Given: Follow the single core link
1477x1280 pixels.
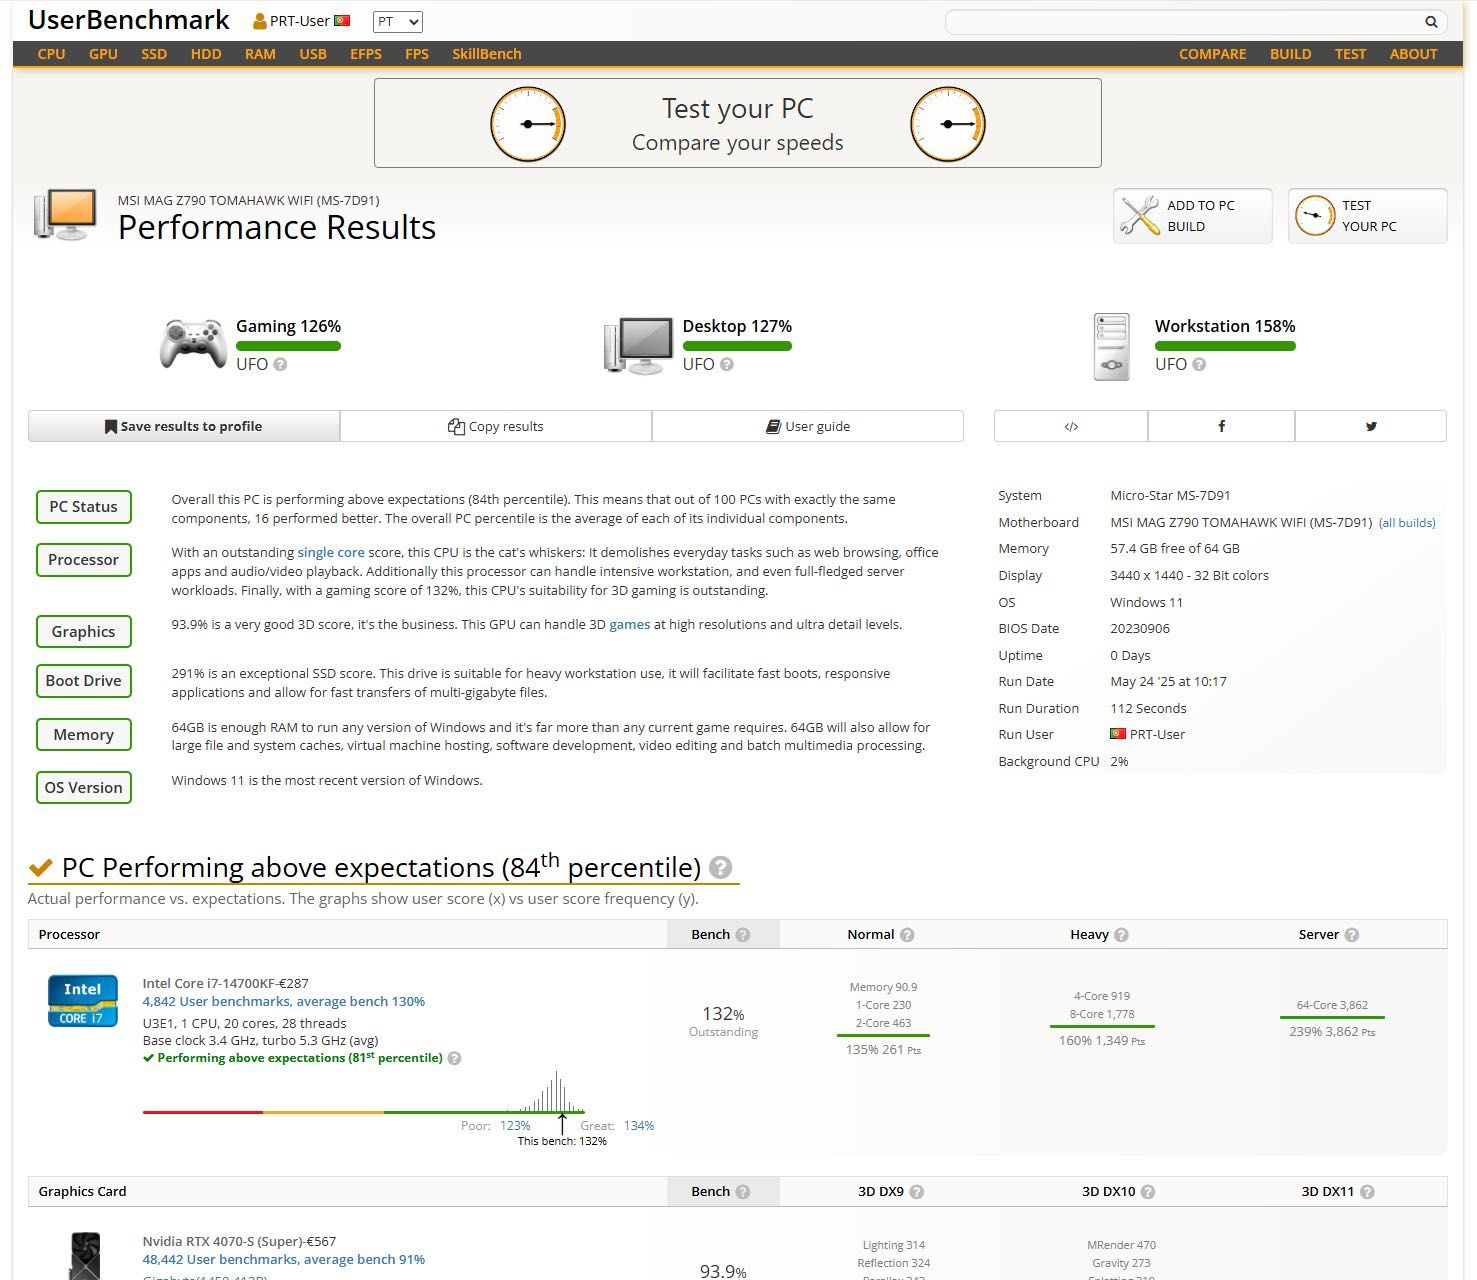Looking at the screenshot, I should click(x=331, y=552).
